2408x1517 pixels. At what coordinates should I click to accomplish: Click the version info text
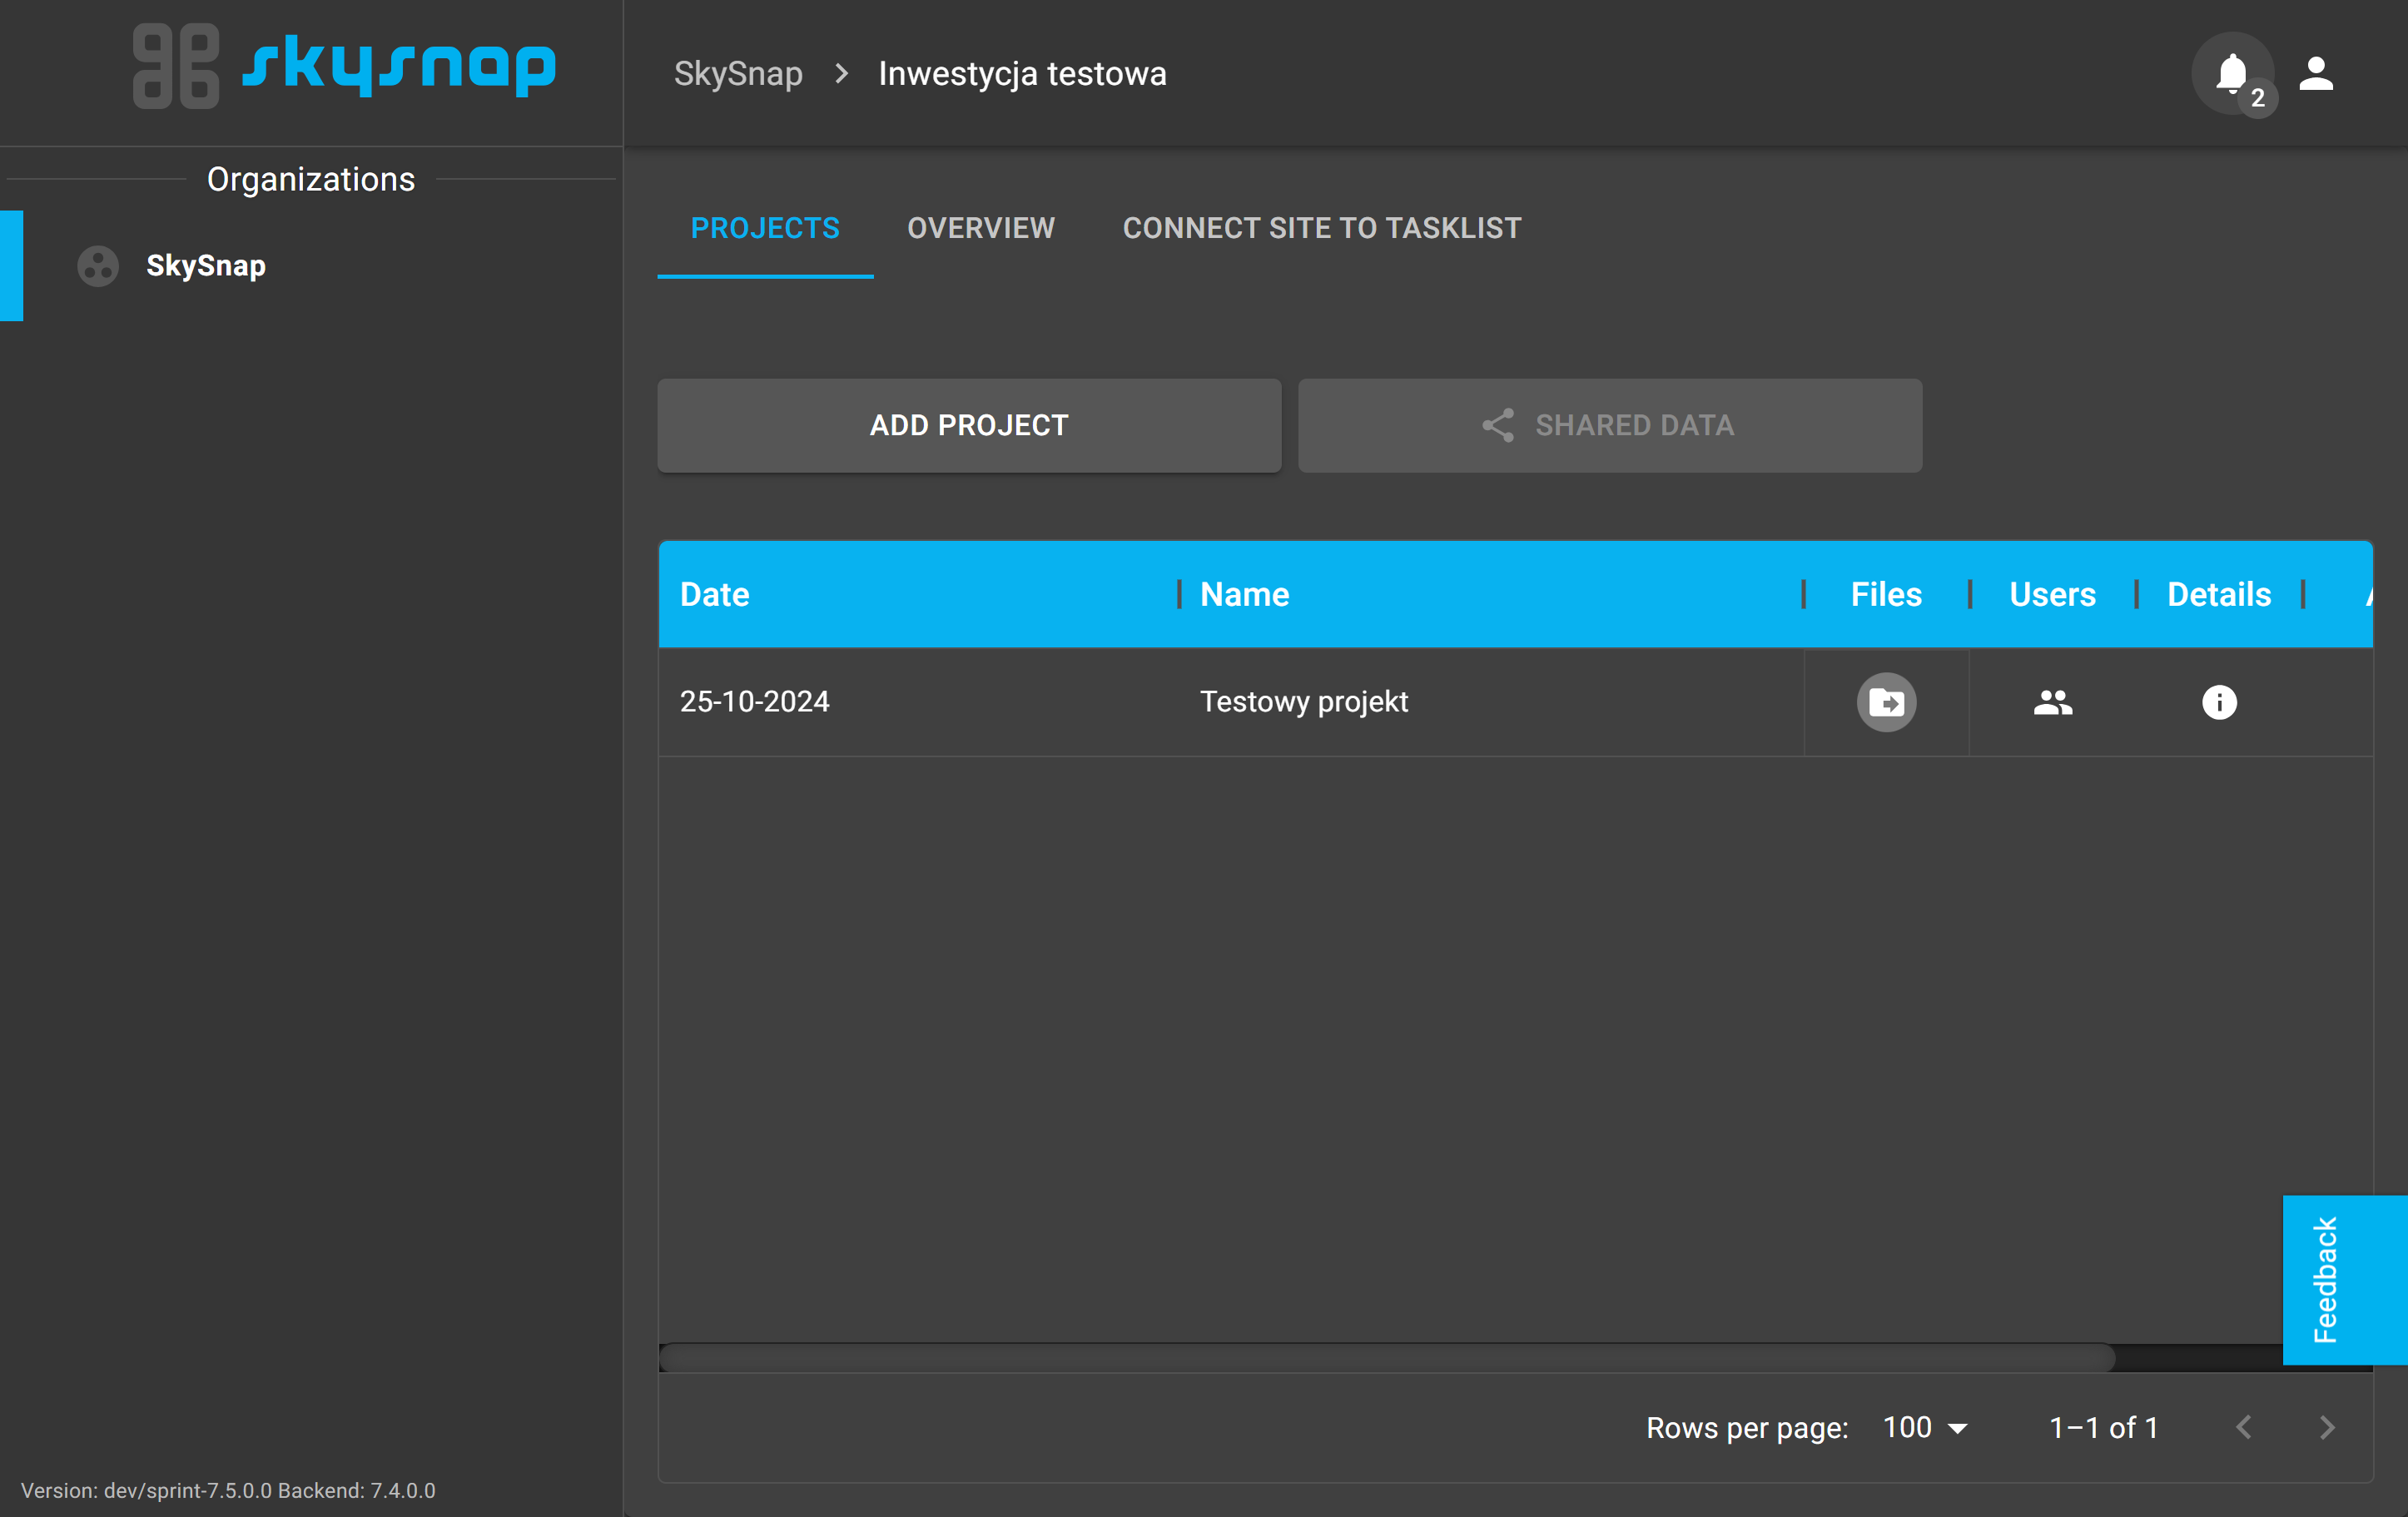point(228,1490)
